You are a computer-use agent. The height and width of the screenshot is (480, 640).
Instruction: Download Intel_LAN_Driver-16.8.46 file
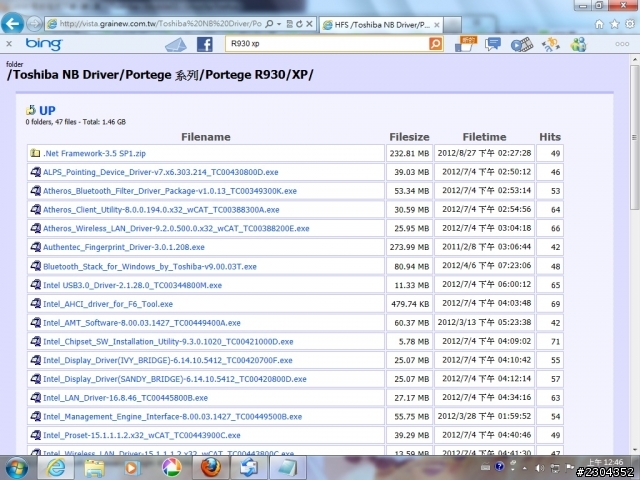tap(125, 398)
